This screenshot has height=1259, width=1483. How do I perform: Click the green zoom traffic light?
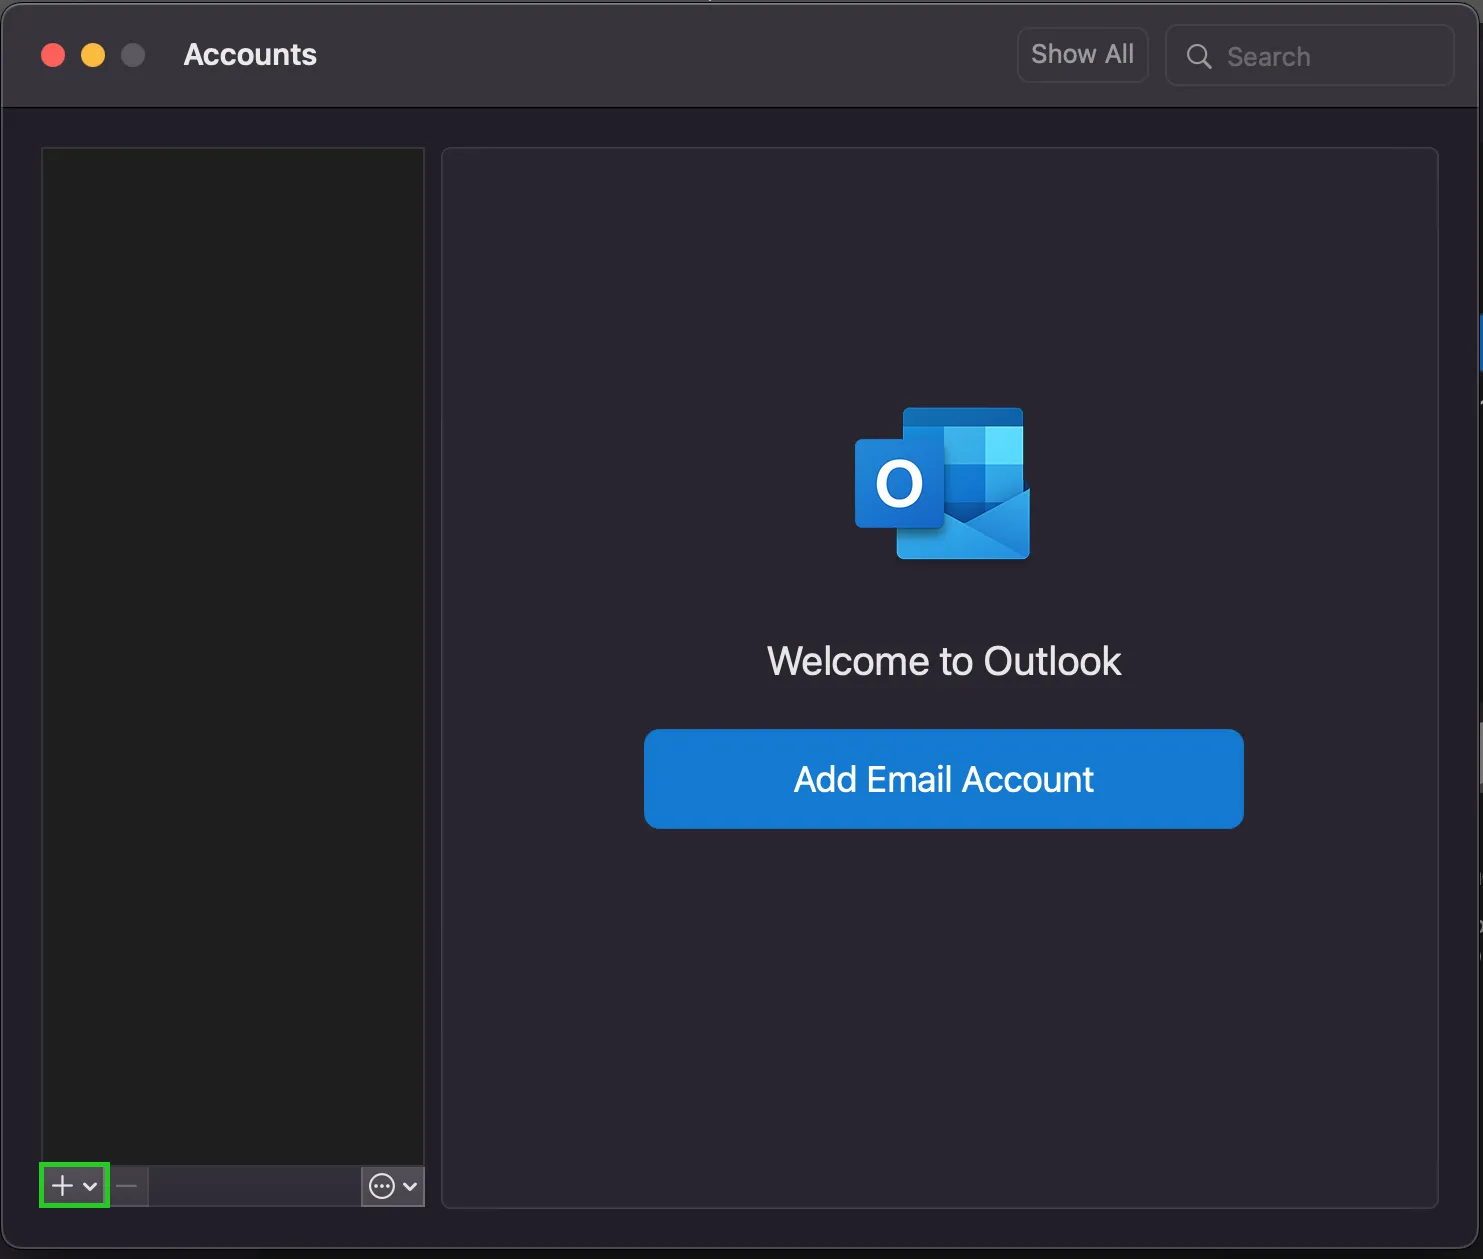(131, 54)
